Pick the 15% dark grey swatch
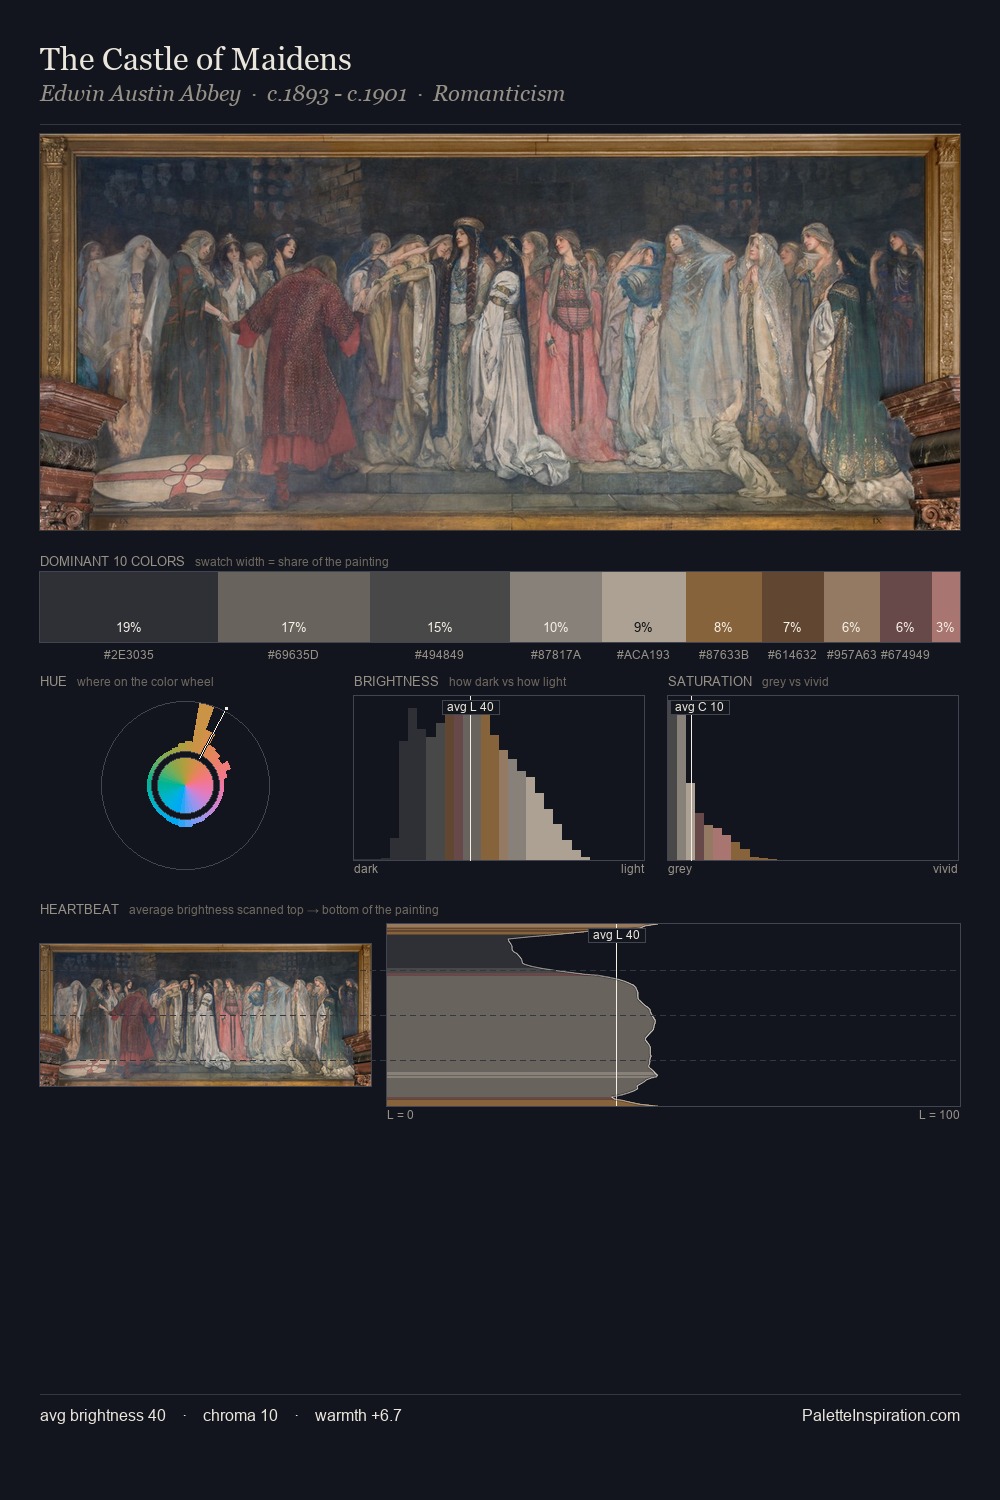Screen dimensions: 1000x1500 [440, 607]
